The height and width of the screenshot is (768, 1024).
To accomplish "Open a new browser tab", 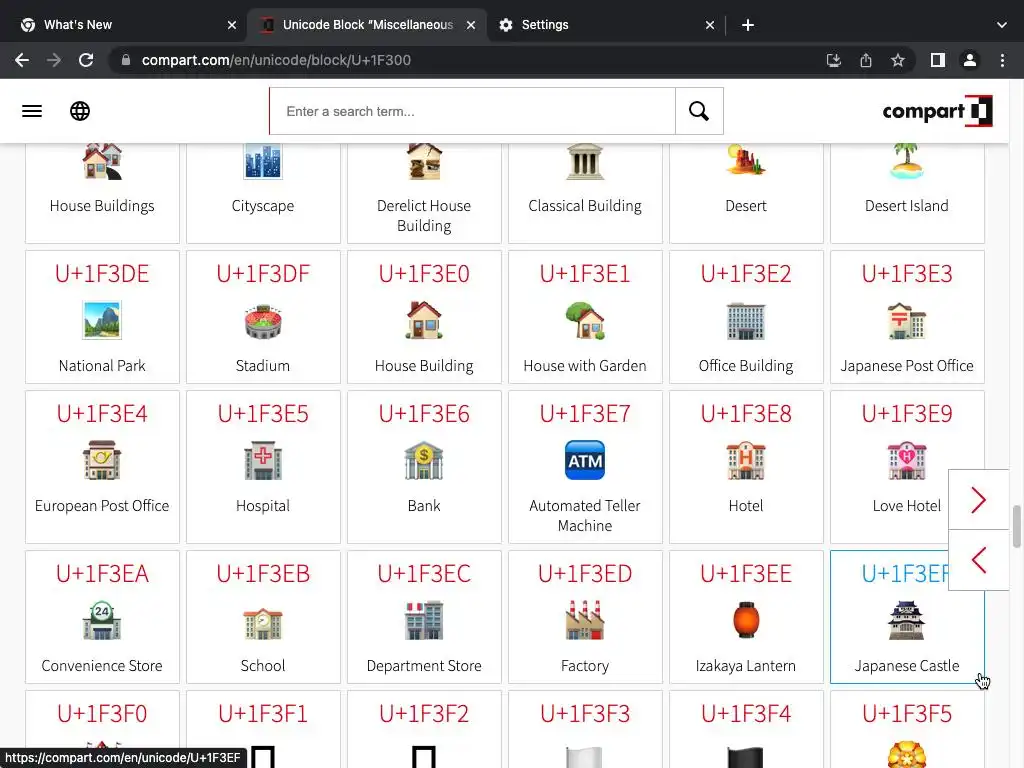I will pos(748,25).
